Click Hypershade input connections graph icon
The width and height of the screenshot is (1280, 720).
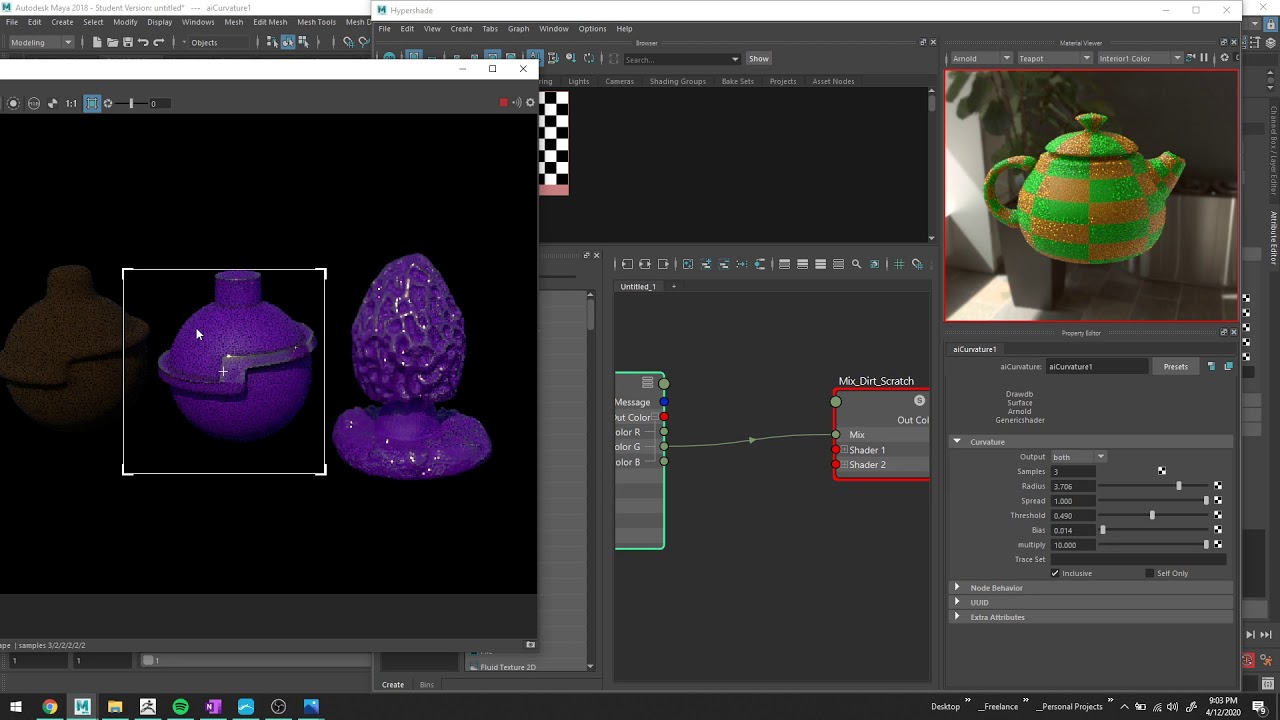[x=627, y=264]
